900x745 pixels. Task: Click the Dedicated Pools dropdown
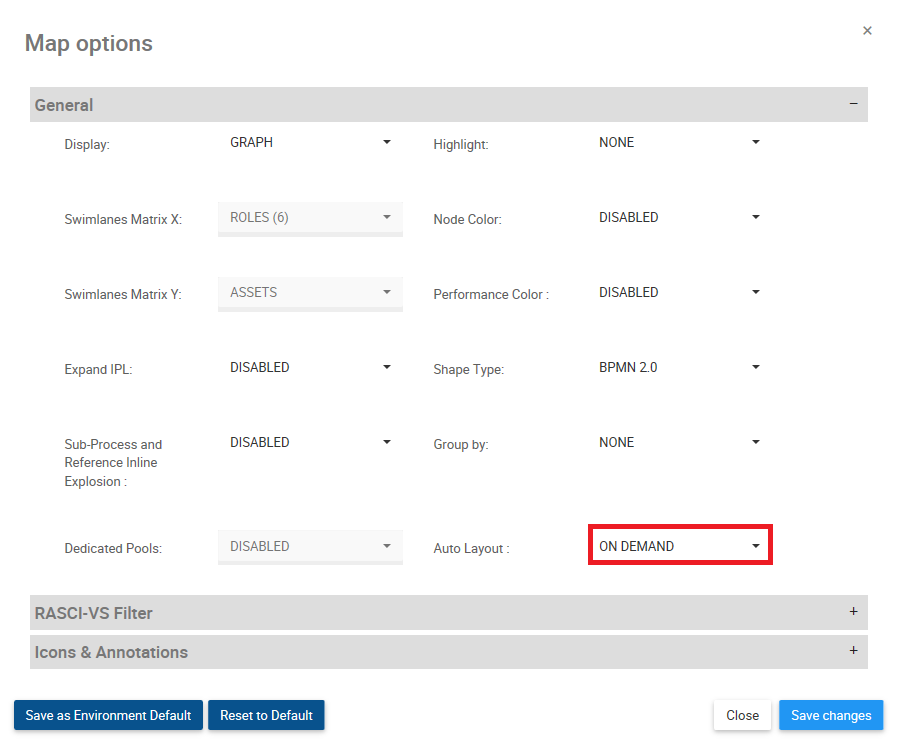tap(310, 547)
